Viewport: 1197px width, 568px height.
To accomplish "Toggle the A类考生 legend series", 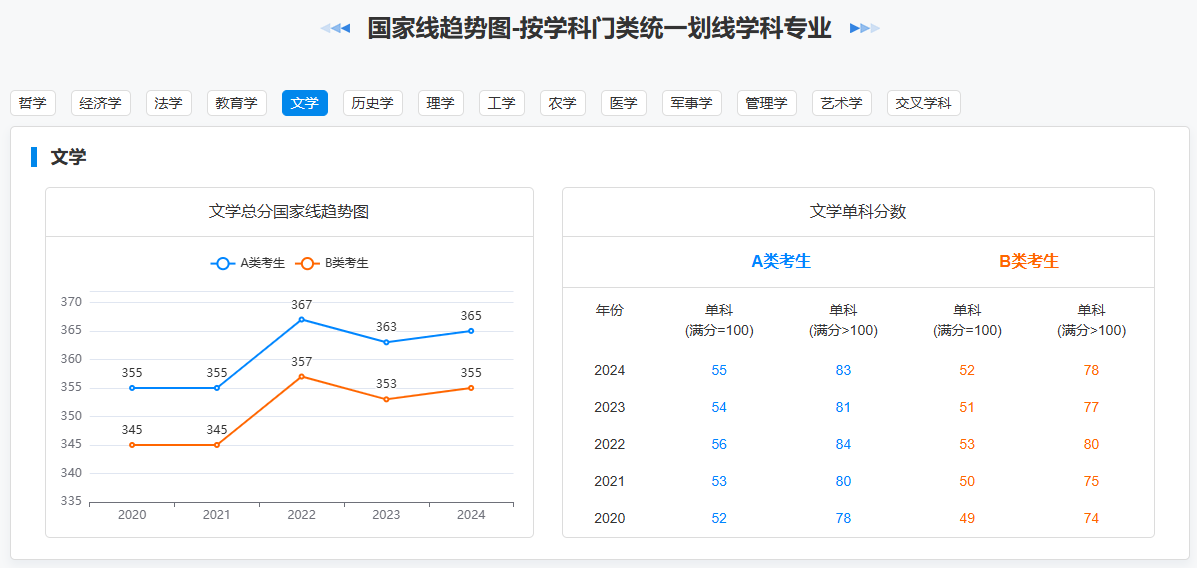I will click(x=248, y=263).
